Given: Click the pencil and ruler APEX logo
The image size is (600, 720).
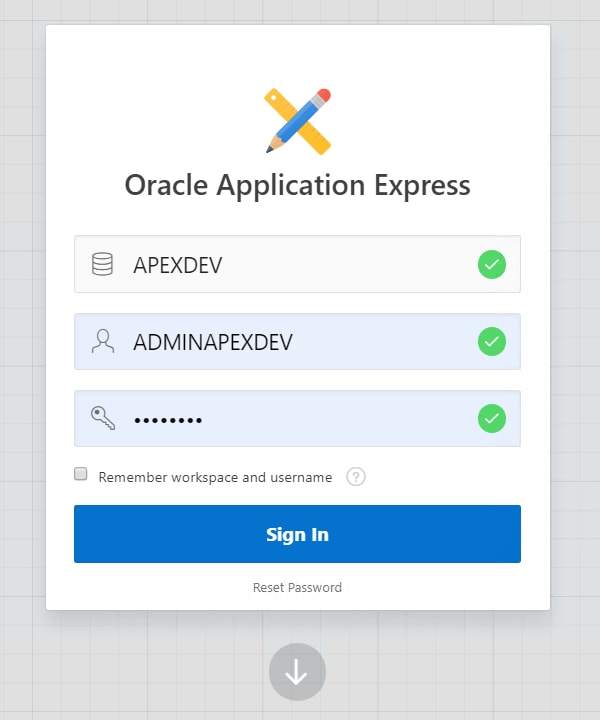Looking at the screenshot, I should (298, 121).
